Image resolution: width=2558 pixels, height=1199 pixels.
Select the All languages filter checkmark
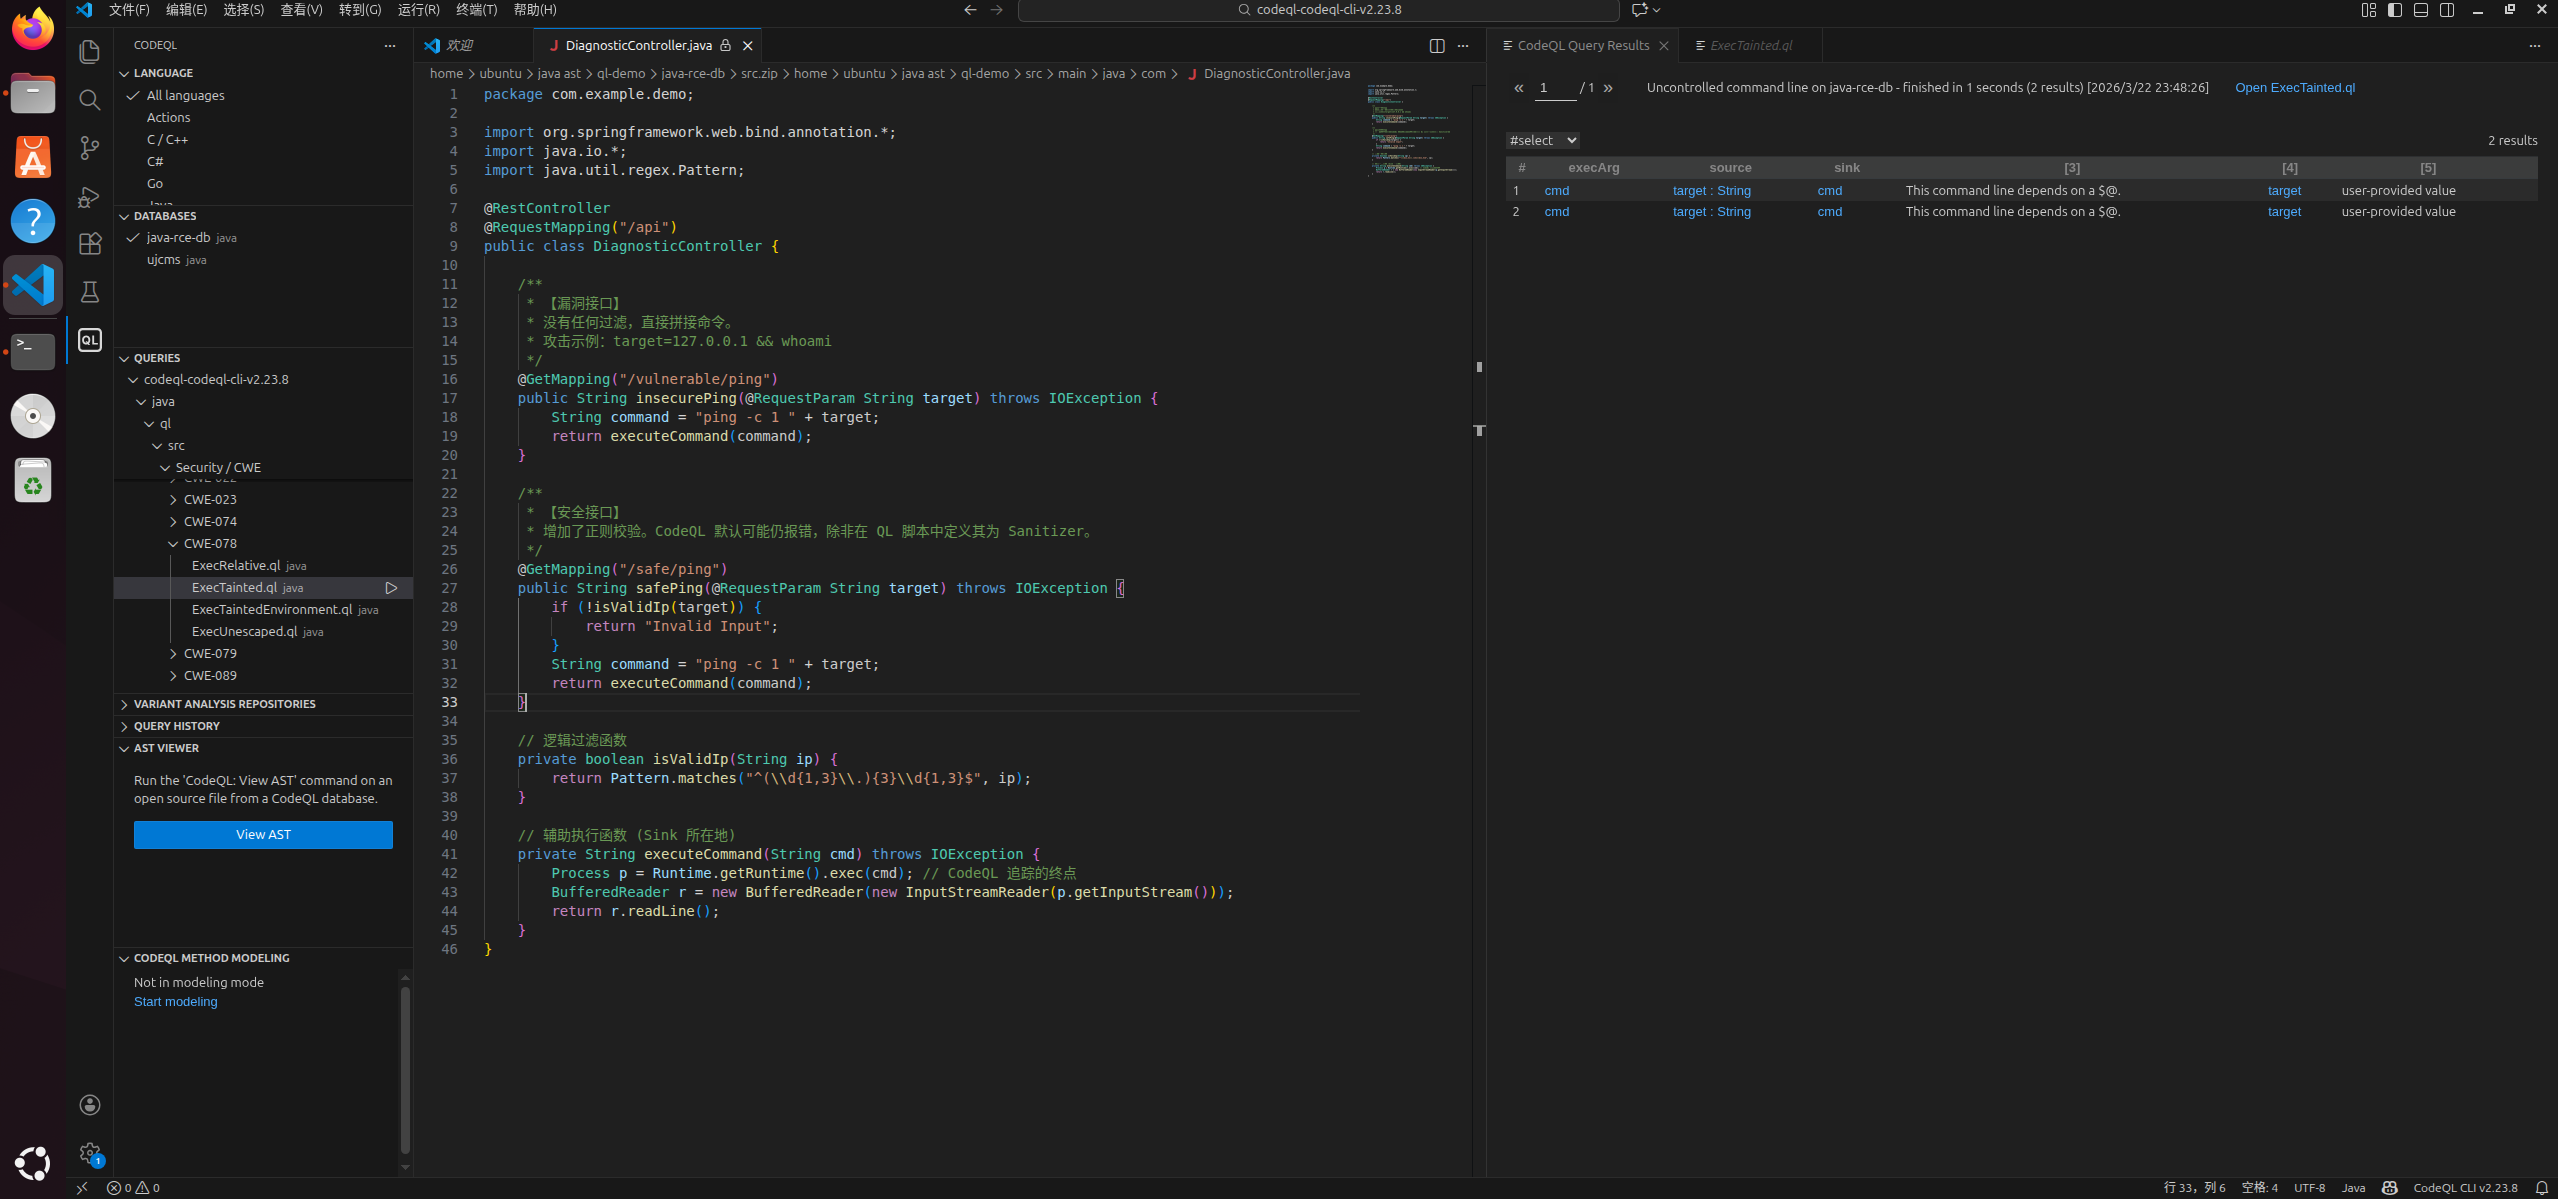coord(133,96)
